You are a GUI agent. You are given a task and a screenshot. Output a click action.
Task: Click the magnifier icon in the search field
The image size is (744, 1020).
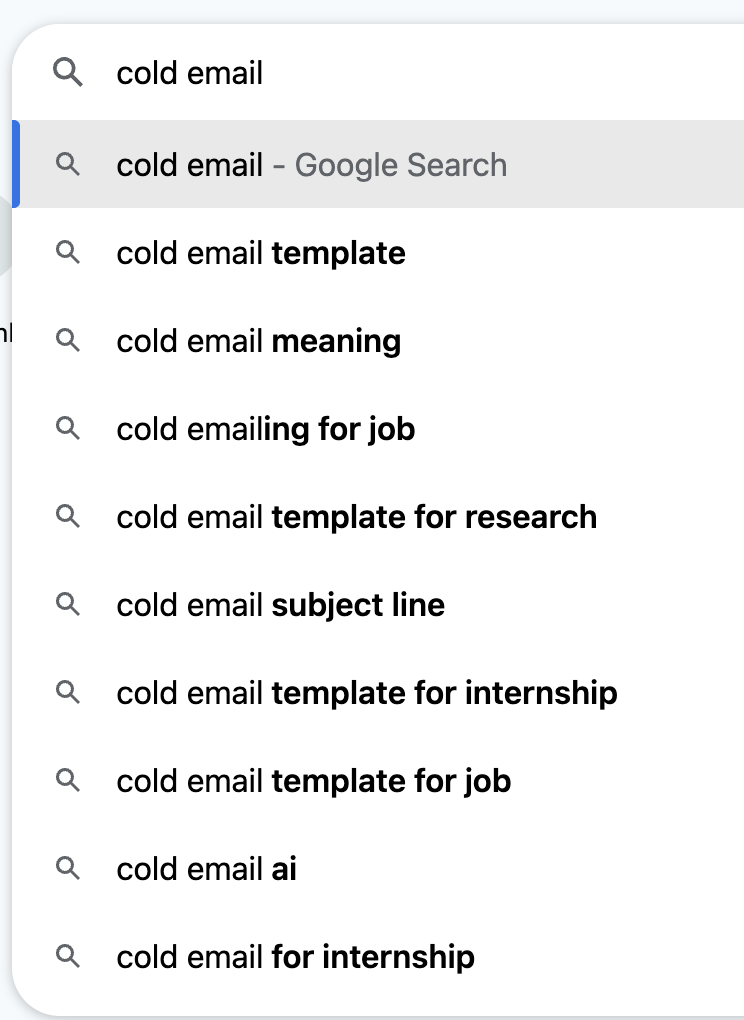pyautogui.click(x=68, y=72)
